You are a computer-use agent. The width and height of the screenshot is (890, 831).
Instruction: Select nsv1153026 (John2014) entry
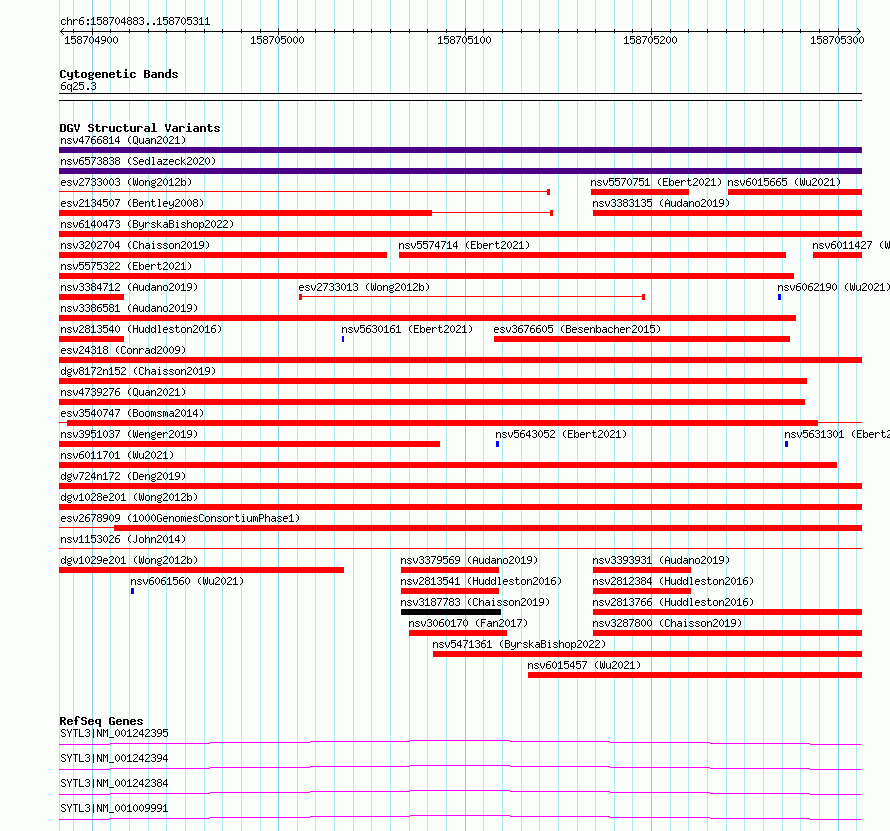pyautogui.click(x=123, y=539)
